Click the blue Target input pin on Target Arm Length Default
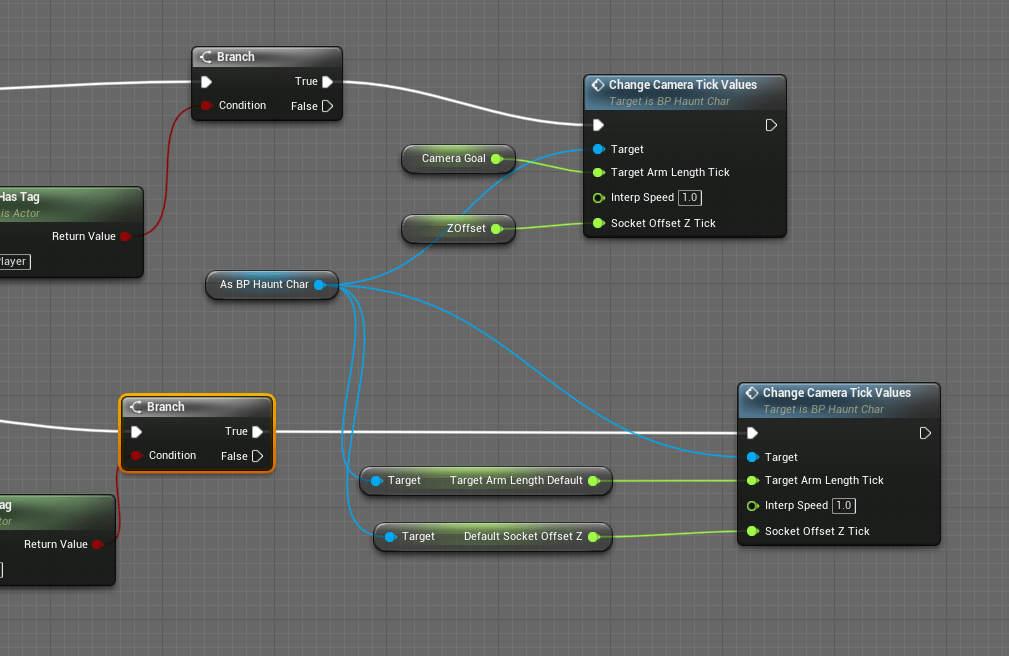This screenshot has height=656, width=1009. coord(376,481)
